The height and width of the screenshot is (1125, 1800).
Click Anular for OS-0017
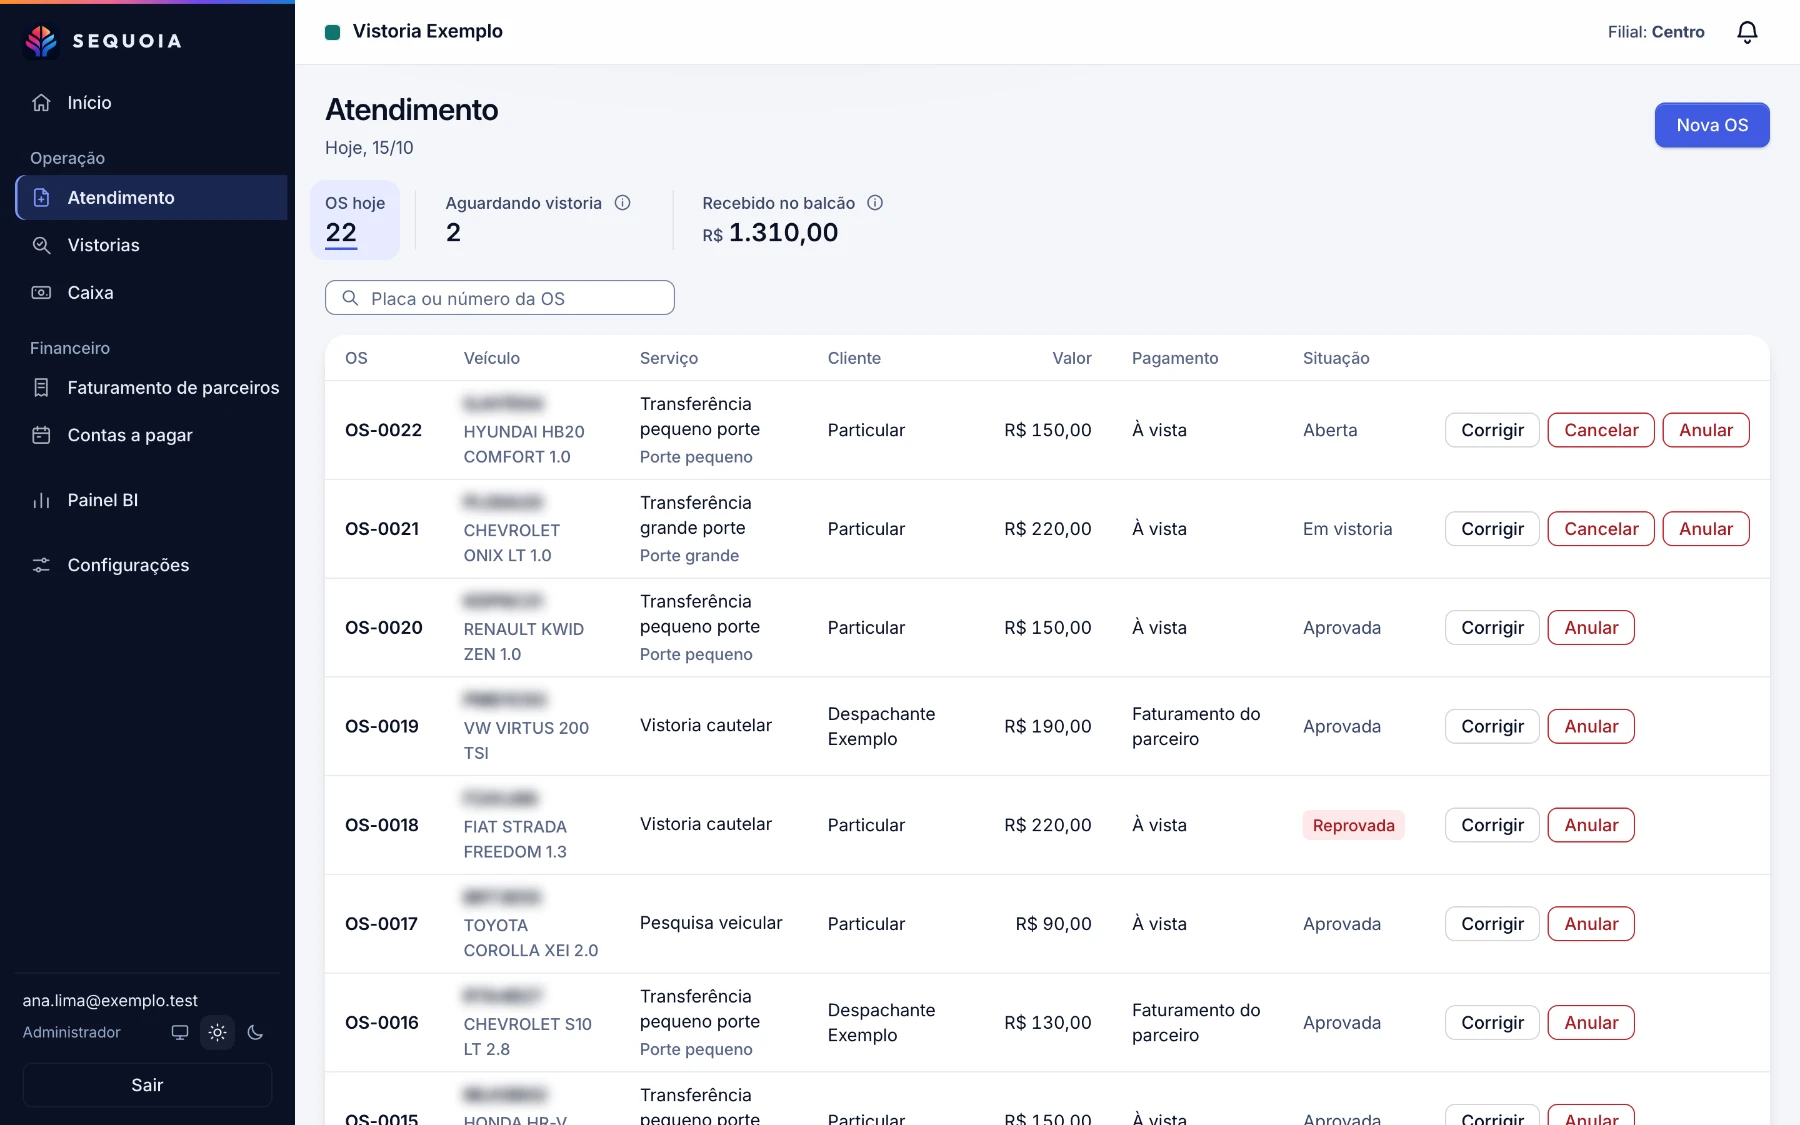[x=1591, y=924]
